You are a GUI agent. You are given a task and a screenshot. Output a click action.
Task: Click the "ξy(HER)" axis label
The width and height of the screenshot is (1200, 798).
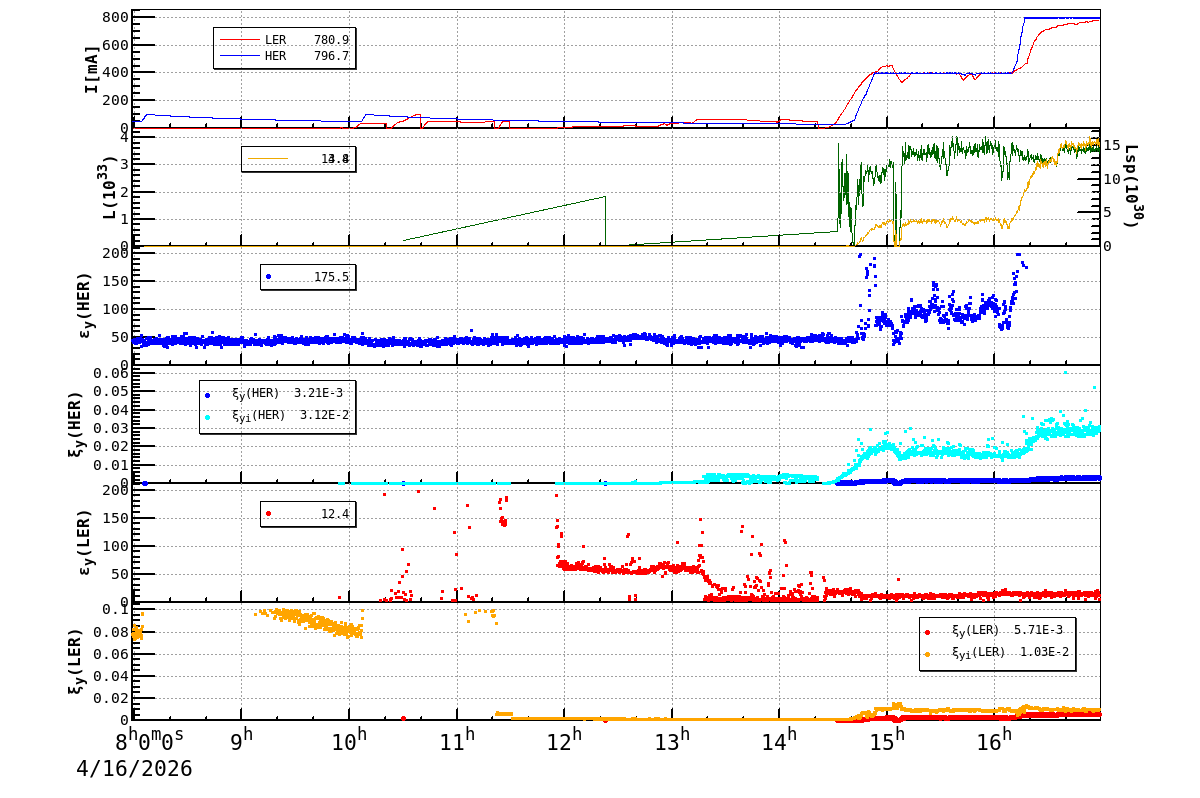77,424
